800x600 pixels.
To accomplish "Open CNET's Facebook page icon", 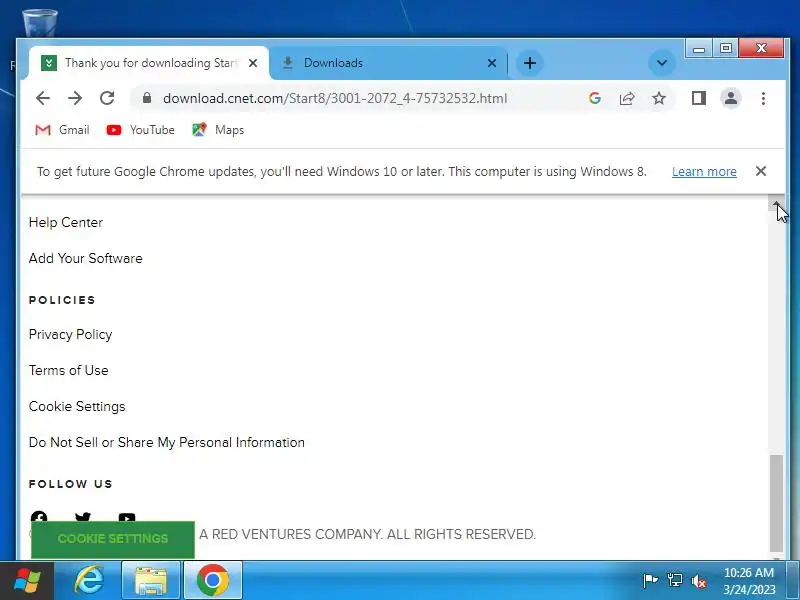I will click(39, 517).
